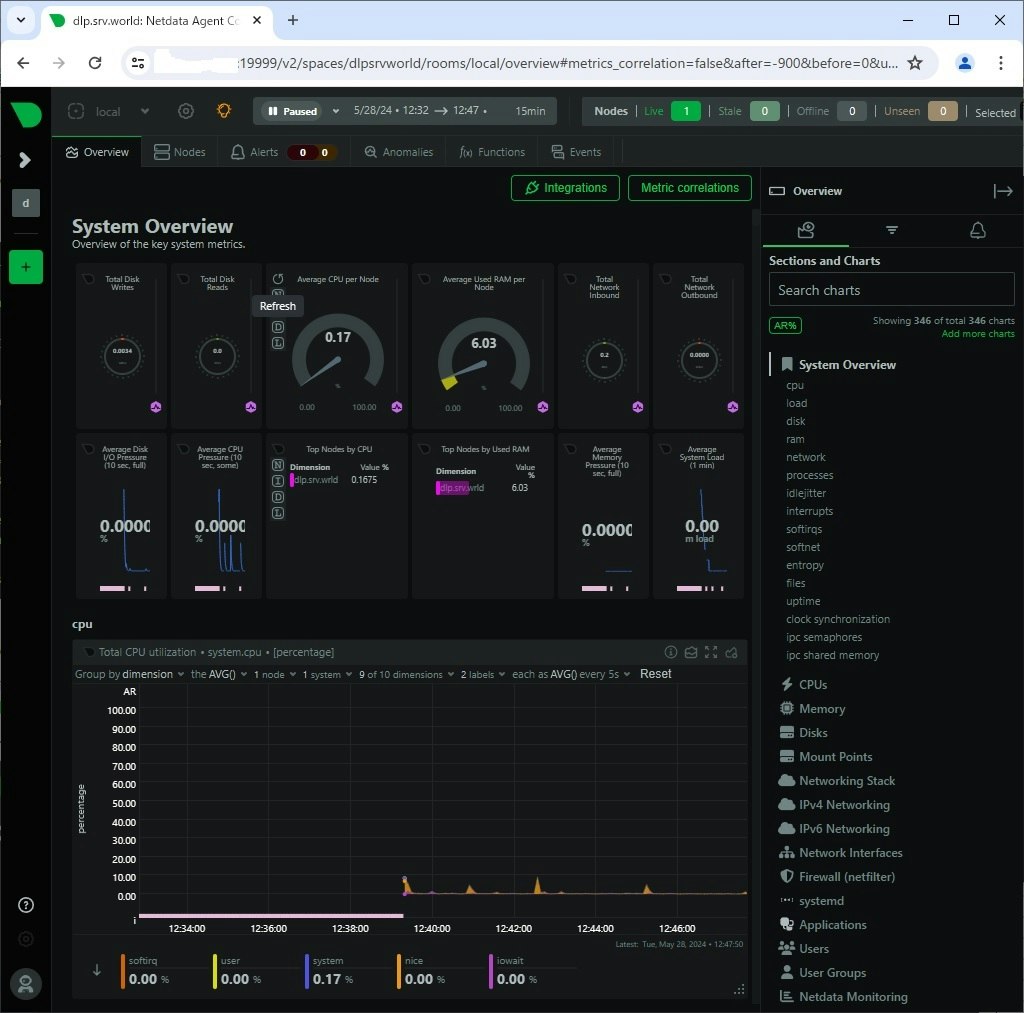Viewport: 1024px width, 1013px height.
Task: Select the charts section icon tab in sidebar
Action: [806, 230]
